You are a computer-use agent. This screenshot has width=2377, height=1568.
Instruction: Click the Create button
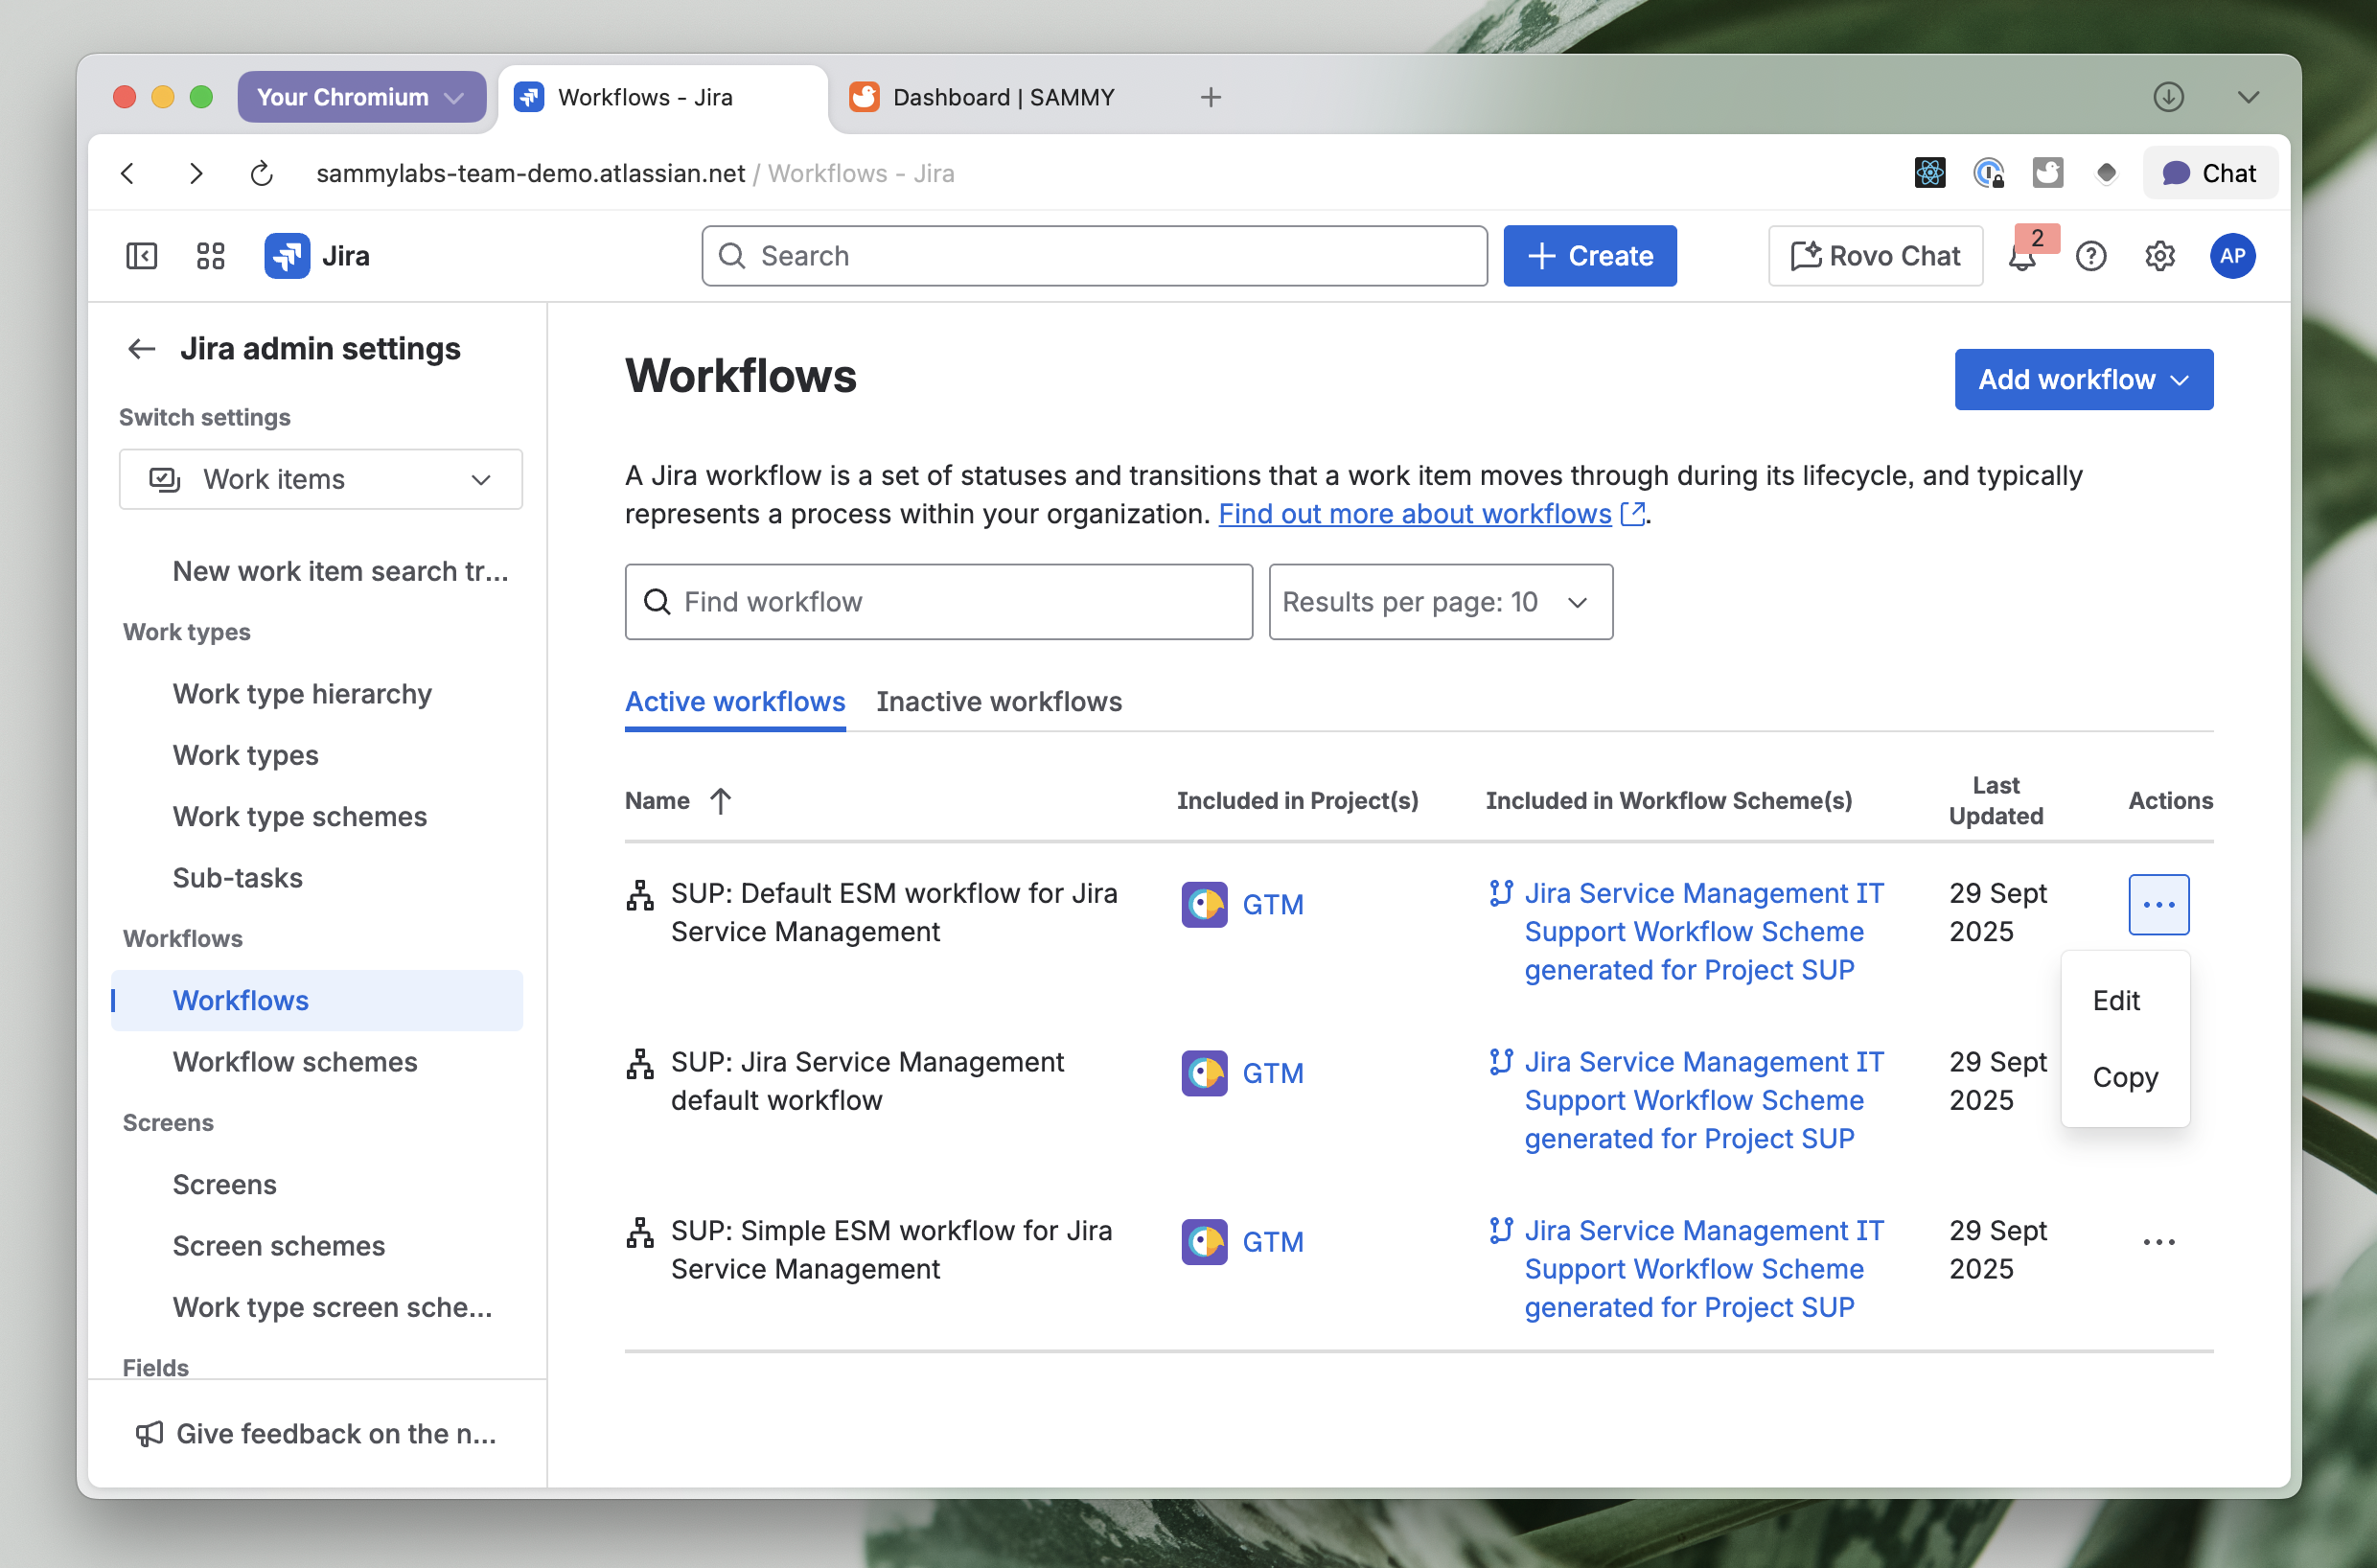tap(1589, 257)
